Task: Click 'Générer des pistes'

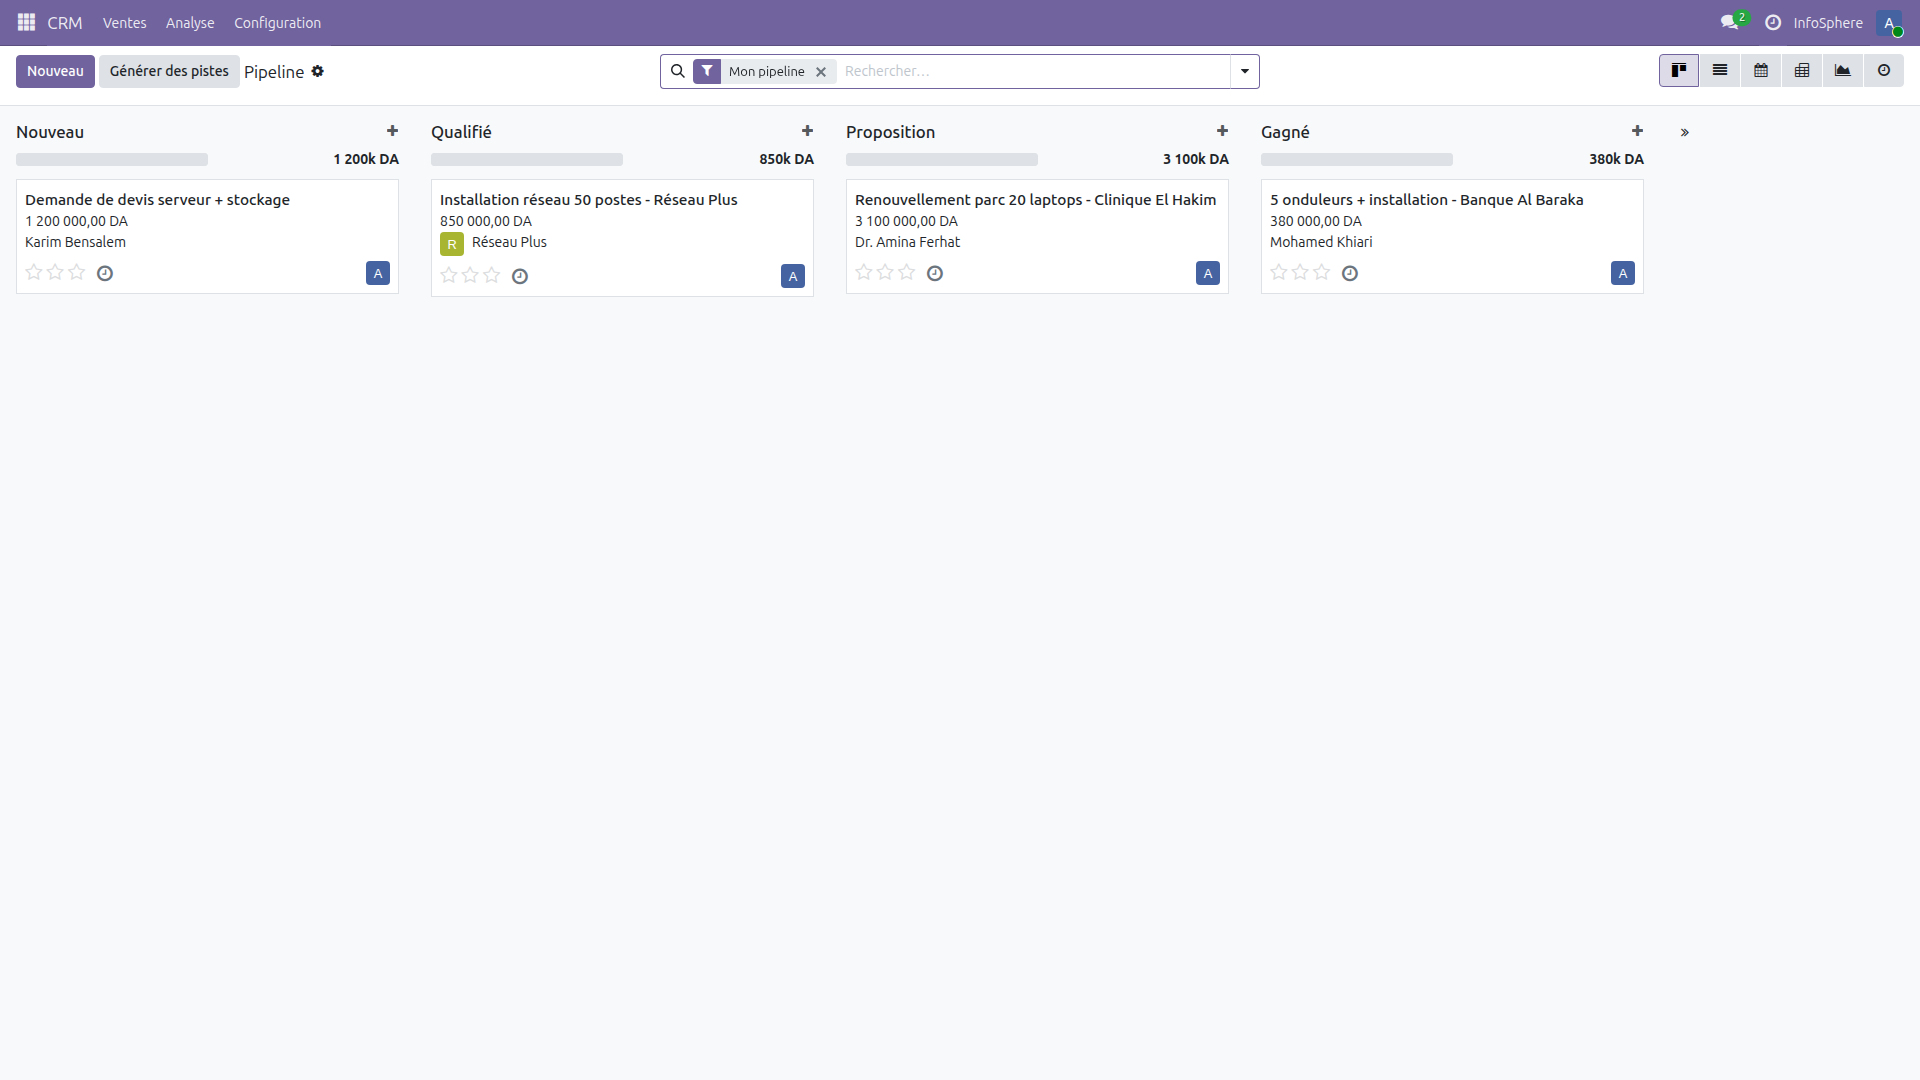Action: 168,71
